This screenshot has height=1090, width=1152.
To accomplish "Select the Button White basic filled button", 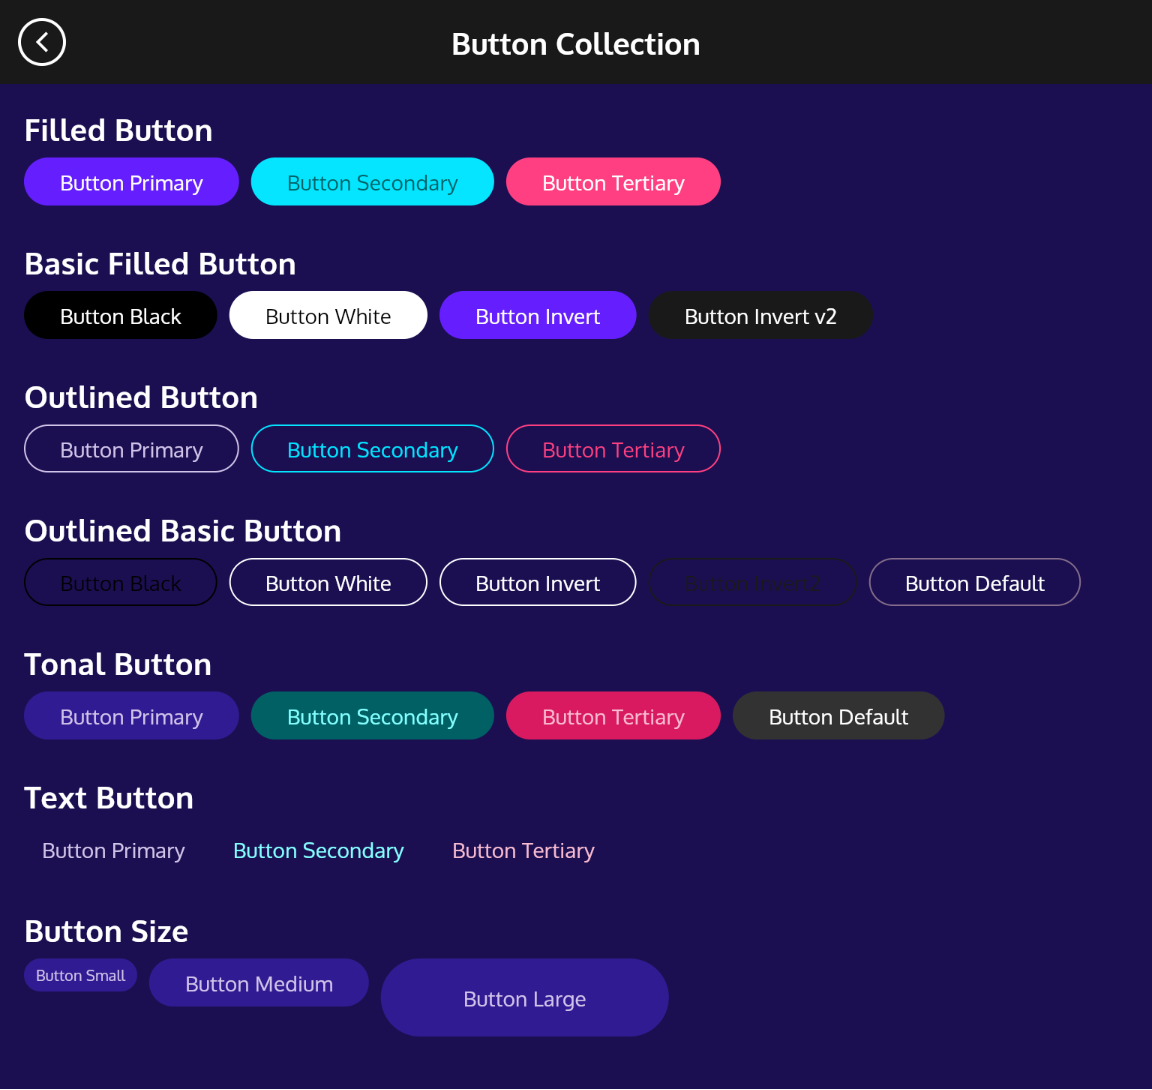I will (x=328, y=315).
